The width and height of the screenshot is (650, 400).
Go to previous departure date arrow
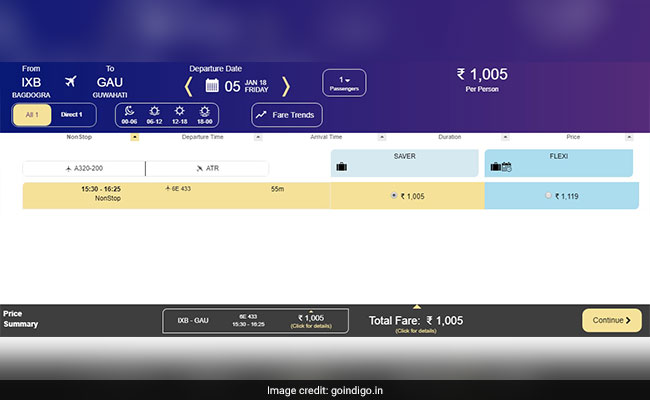coord(189,86)
